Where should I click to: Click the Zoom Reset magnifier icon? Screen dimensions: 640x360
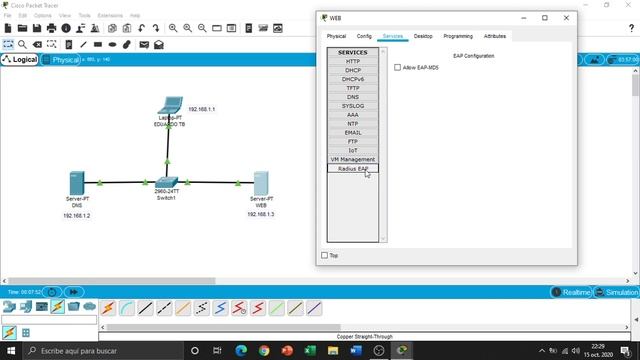(188, 28)
